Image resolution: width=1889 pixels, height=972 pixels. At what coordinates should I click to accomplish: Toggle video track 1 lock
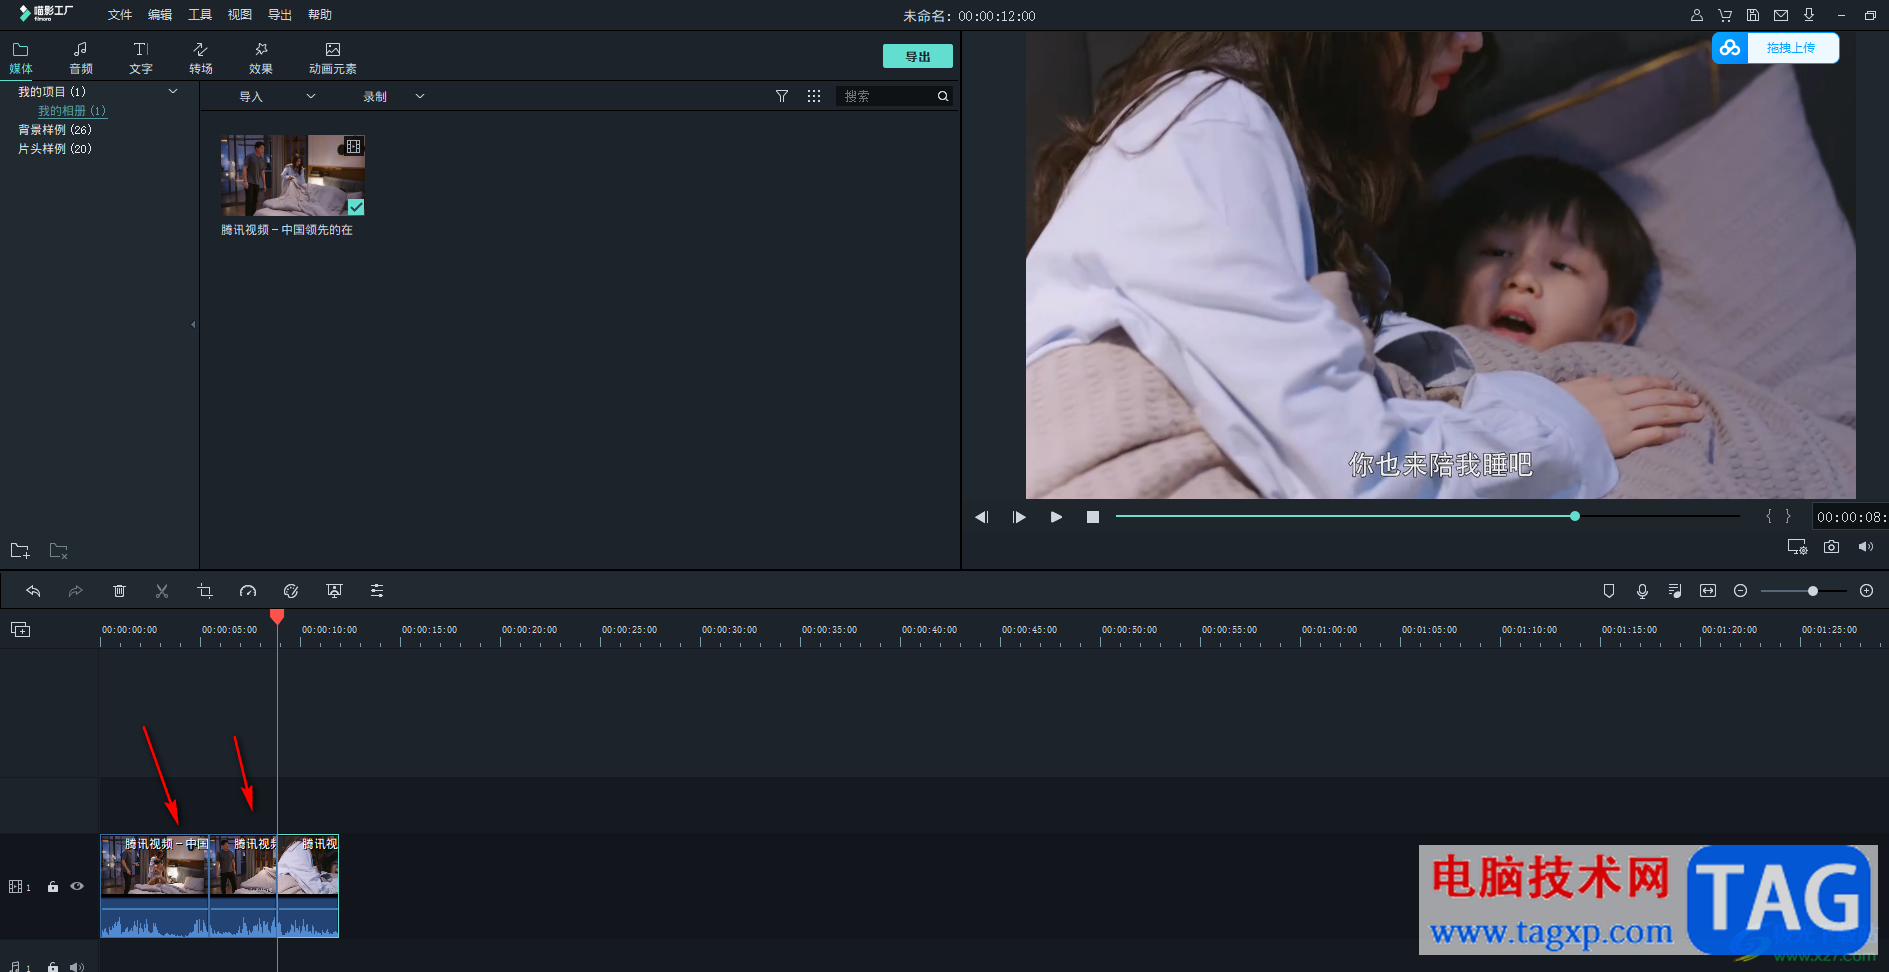[53, 887]
